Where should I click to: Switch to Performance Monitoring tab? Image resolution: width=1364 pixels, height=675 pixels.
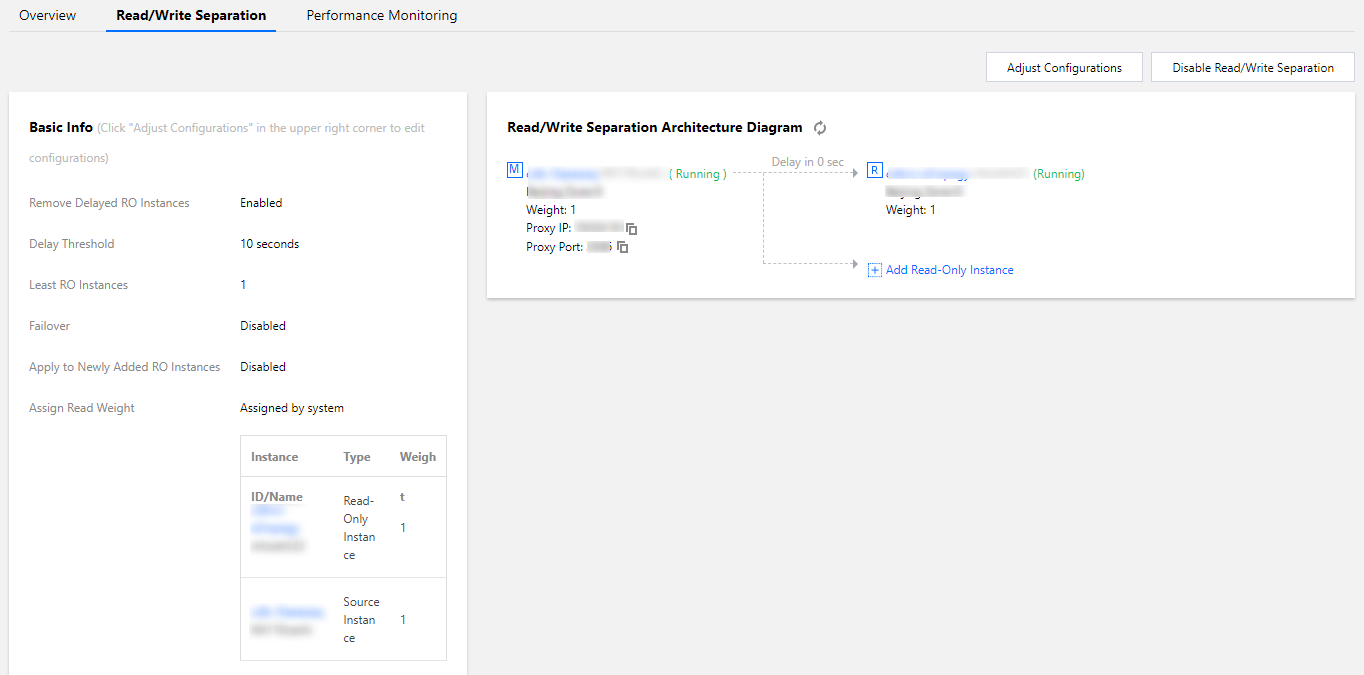coord(382,16)
